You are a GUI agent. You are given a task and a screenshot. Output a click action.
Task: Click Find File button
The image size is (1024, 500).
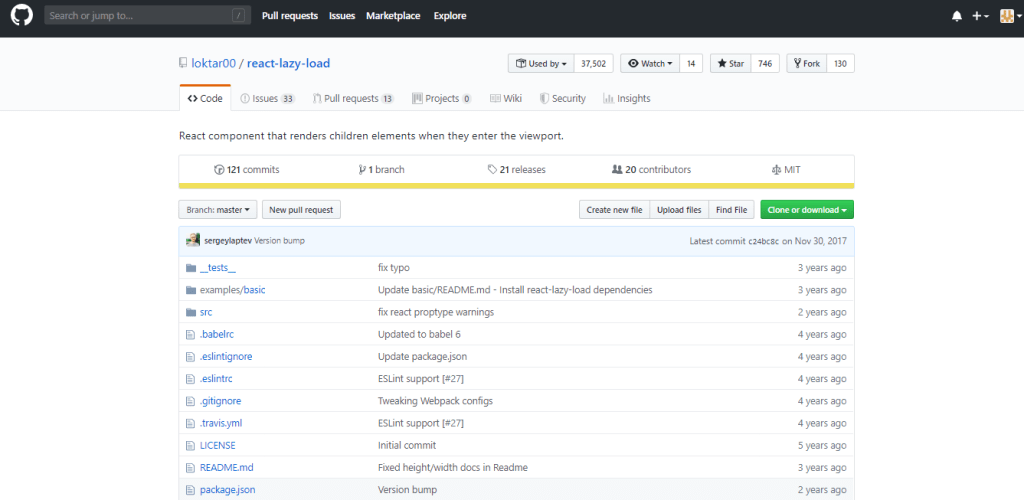click(731, 210)
